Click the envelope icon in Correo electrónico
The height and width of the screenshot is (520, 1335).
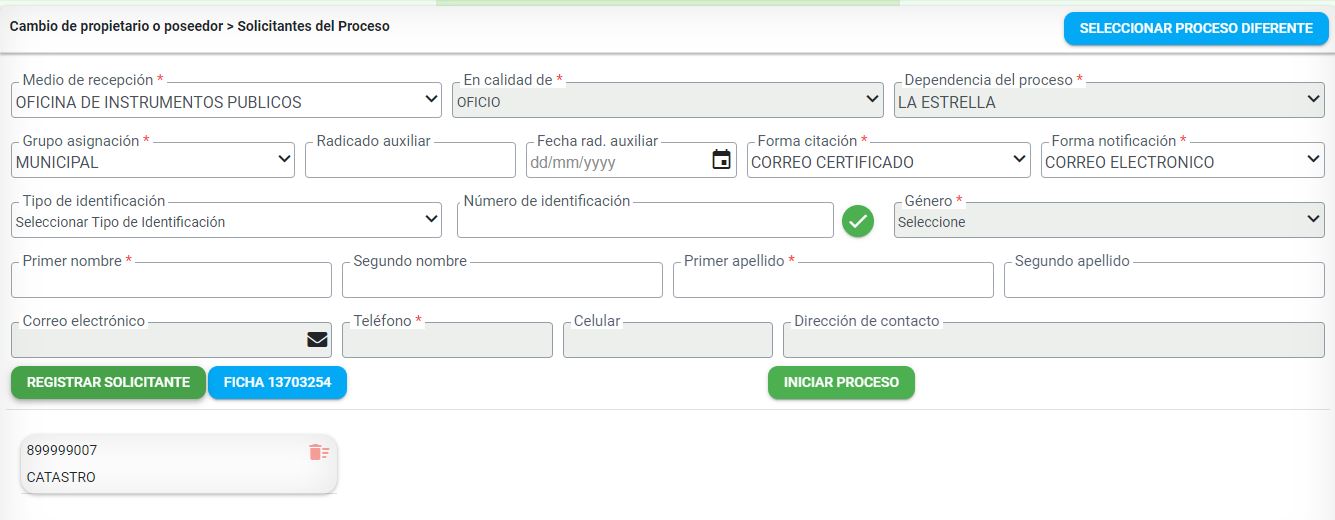click(317, 339)
